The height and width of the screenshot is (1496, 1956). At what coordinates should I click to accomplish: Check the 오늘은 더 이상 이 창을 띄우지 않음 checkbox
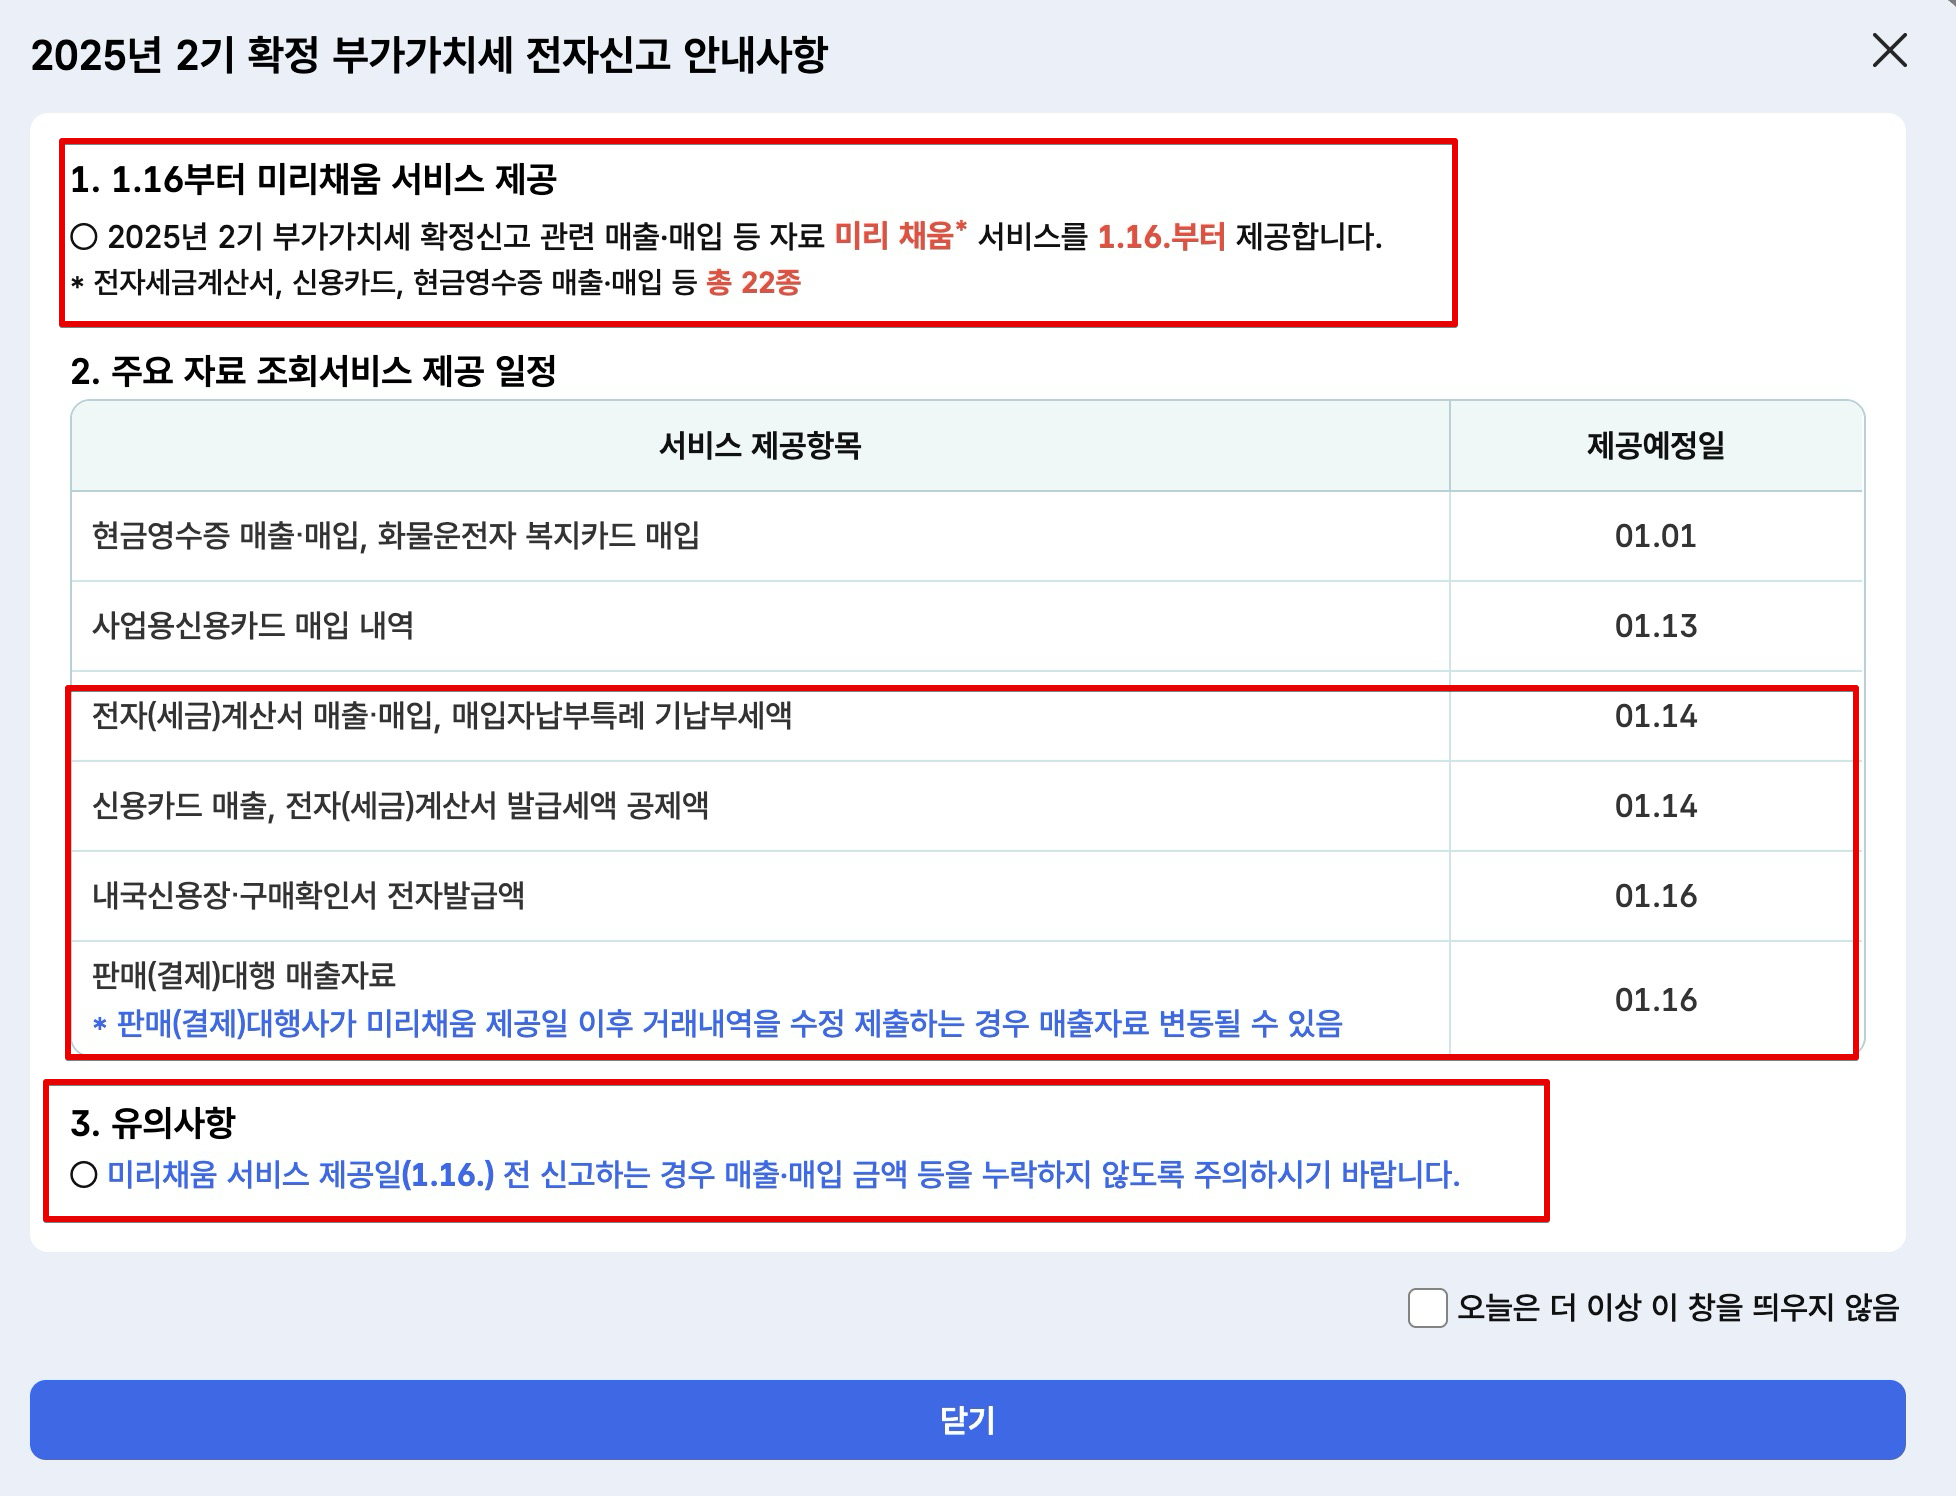1427,1307
